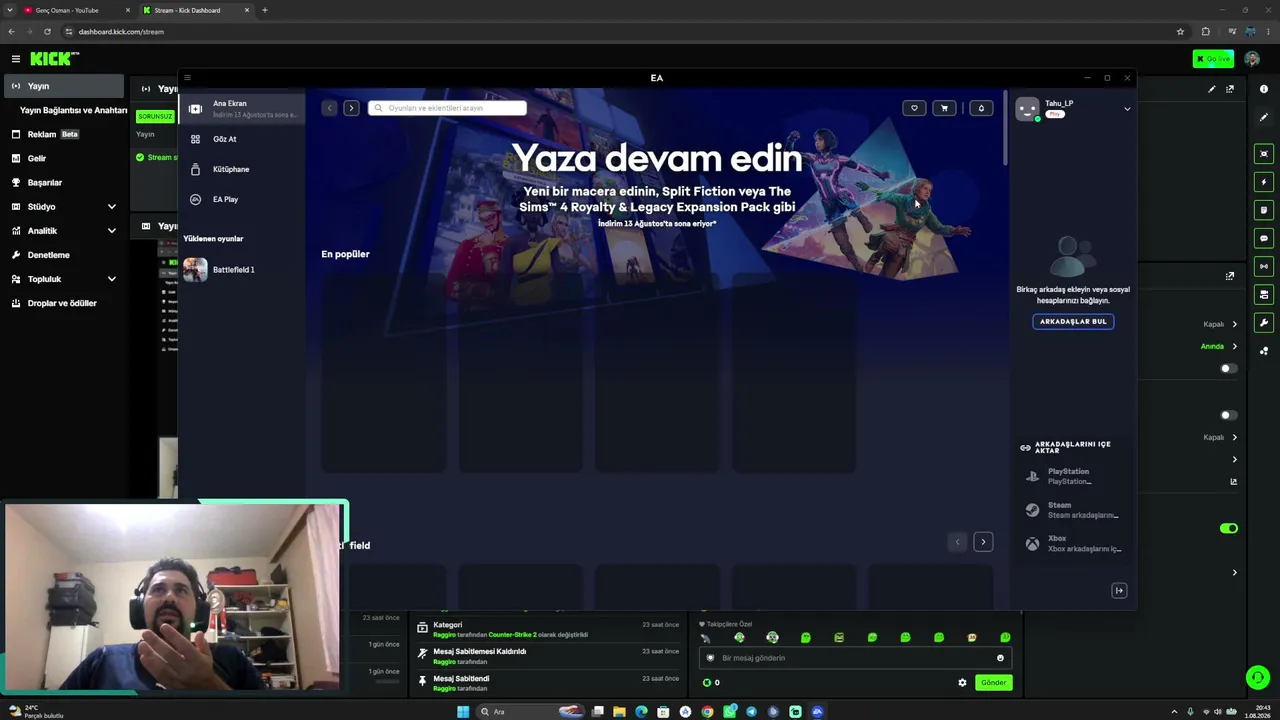Open the chat bubble icon in Kick sidebar
This screenshot has height=720, width=1280.
pyautogui.click(x=1264, y=238)
